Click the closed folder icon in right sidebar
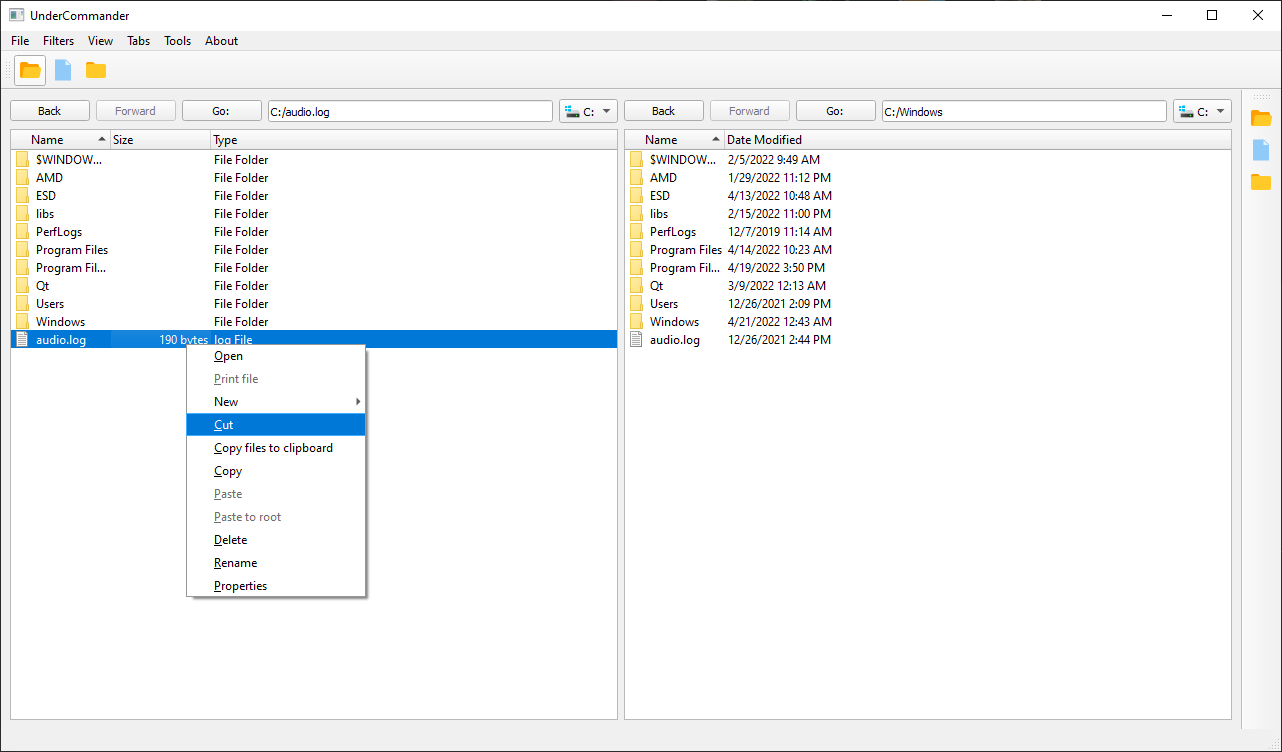 (1261, 182)
